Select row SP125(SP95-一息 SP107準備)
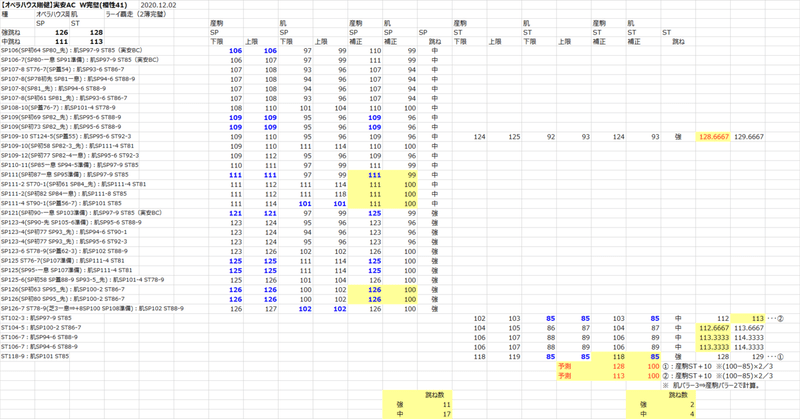 pos(66,270)
